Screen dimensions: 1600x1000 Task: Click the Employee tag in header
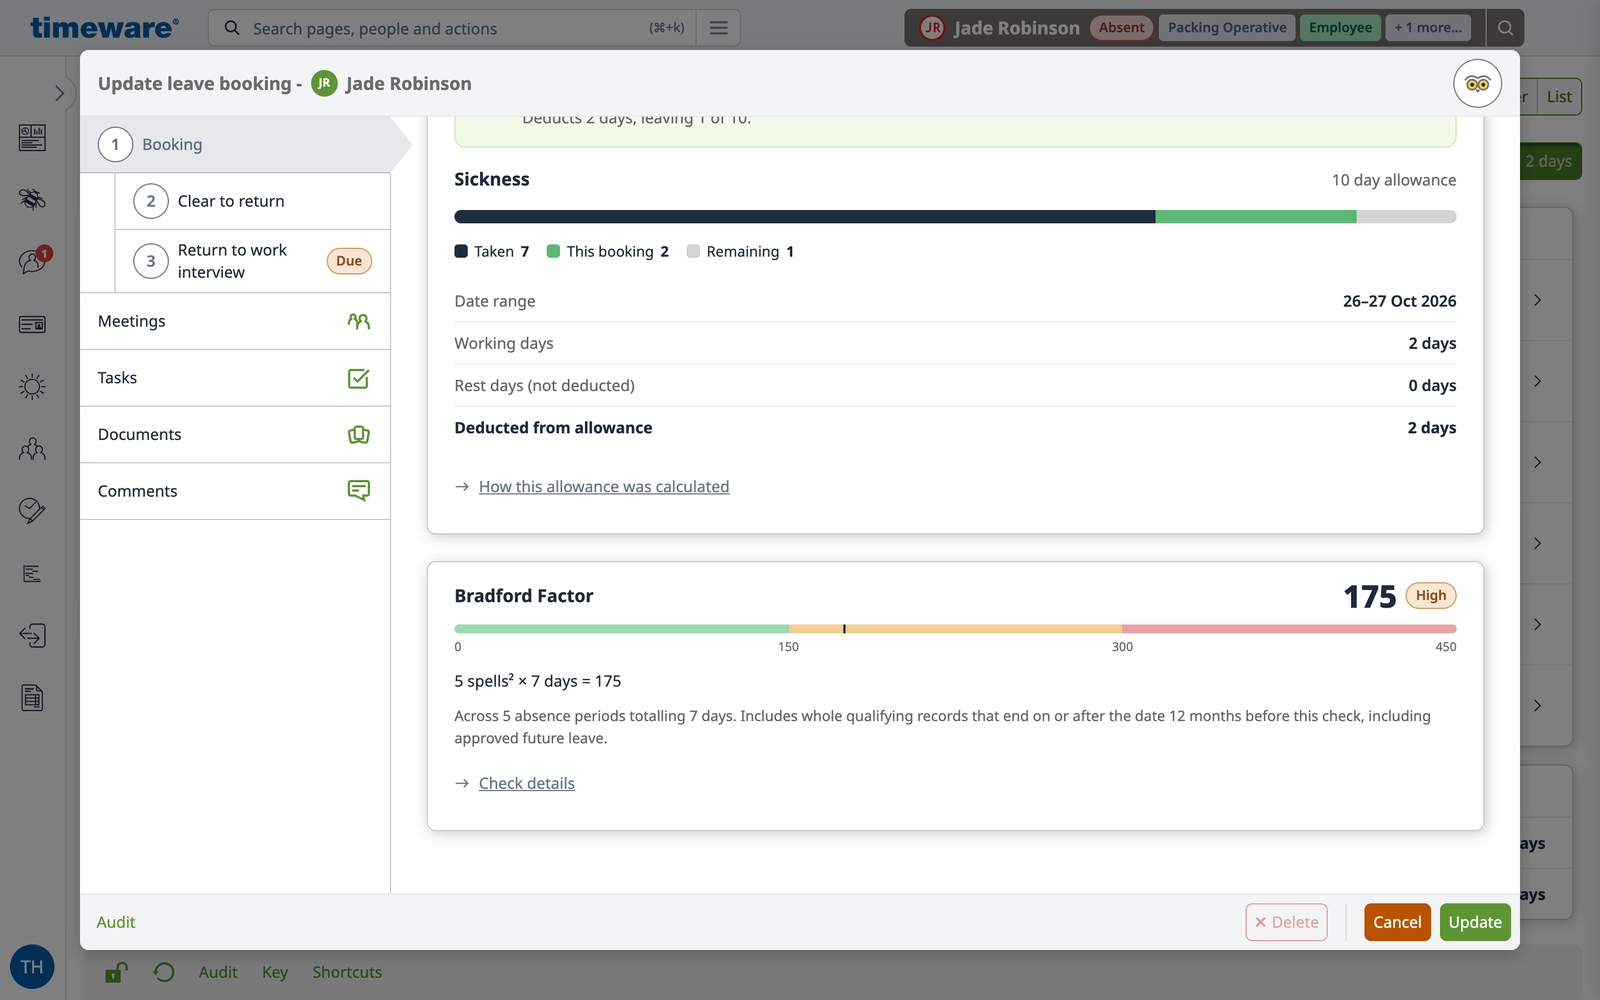pos(1340,28)
